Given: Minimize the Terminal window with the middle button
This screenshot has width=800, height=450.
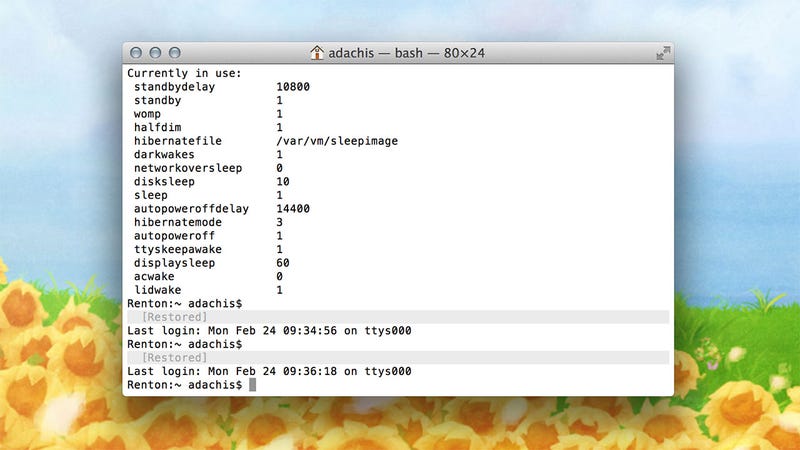Looking at the screenshot, I should pos(155,53).
